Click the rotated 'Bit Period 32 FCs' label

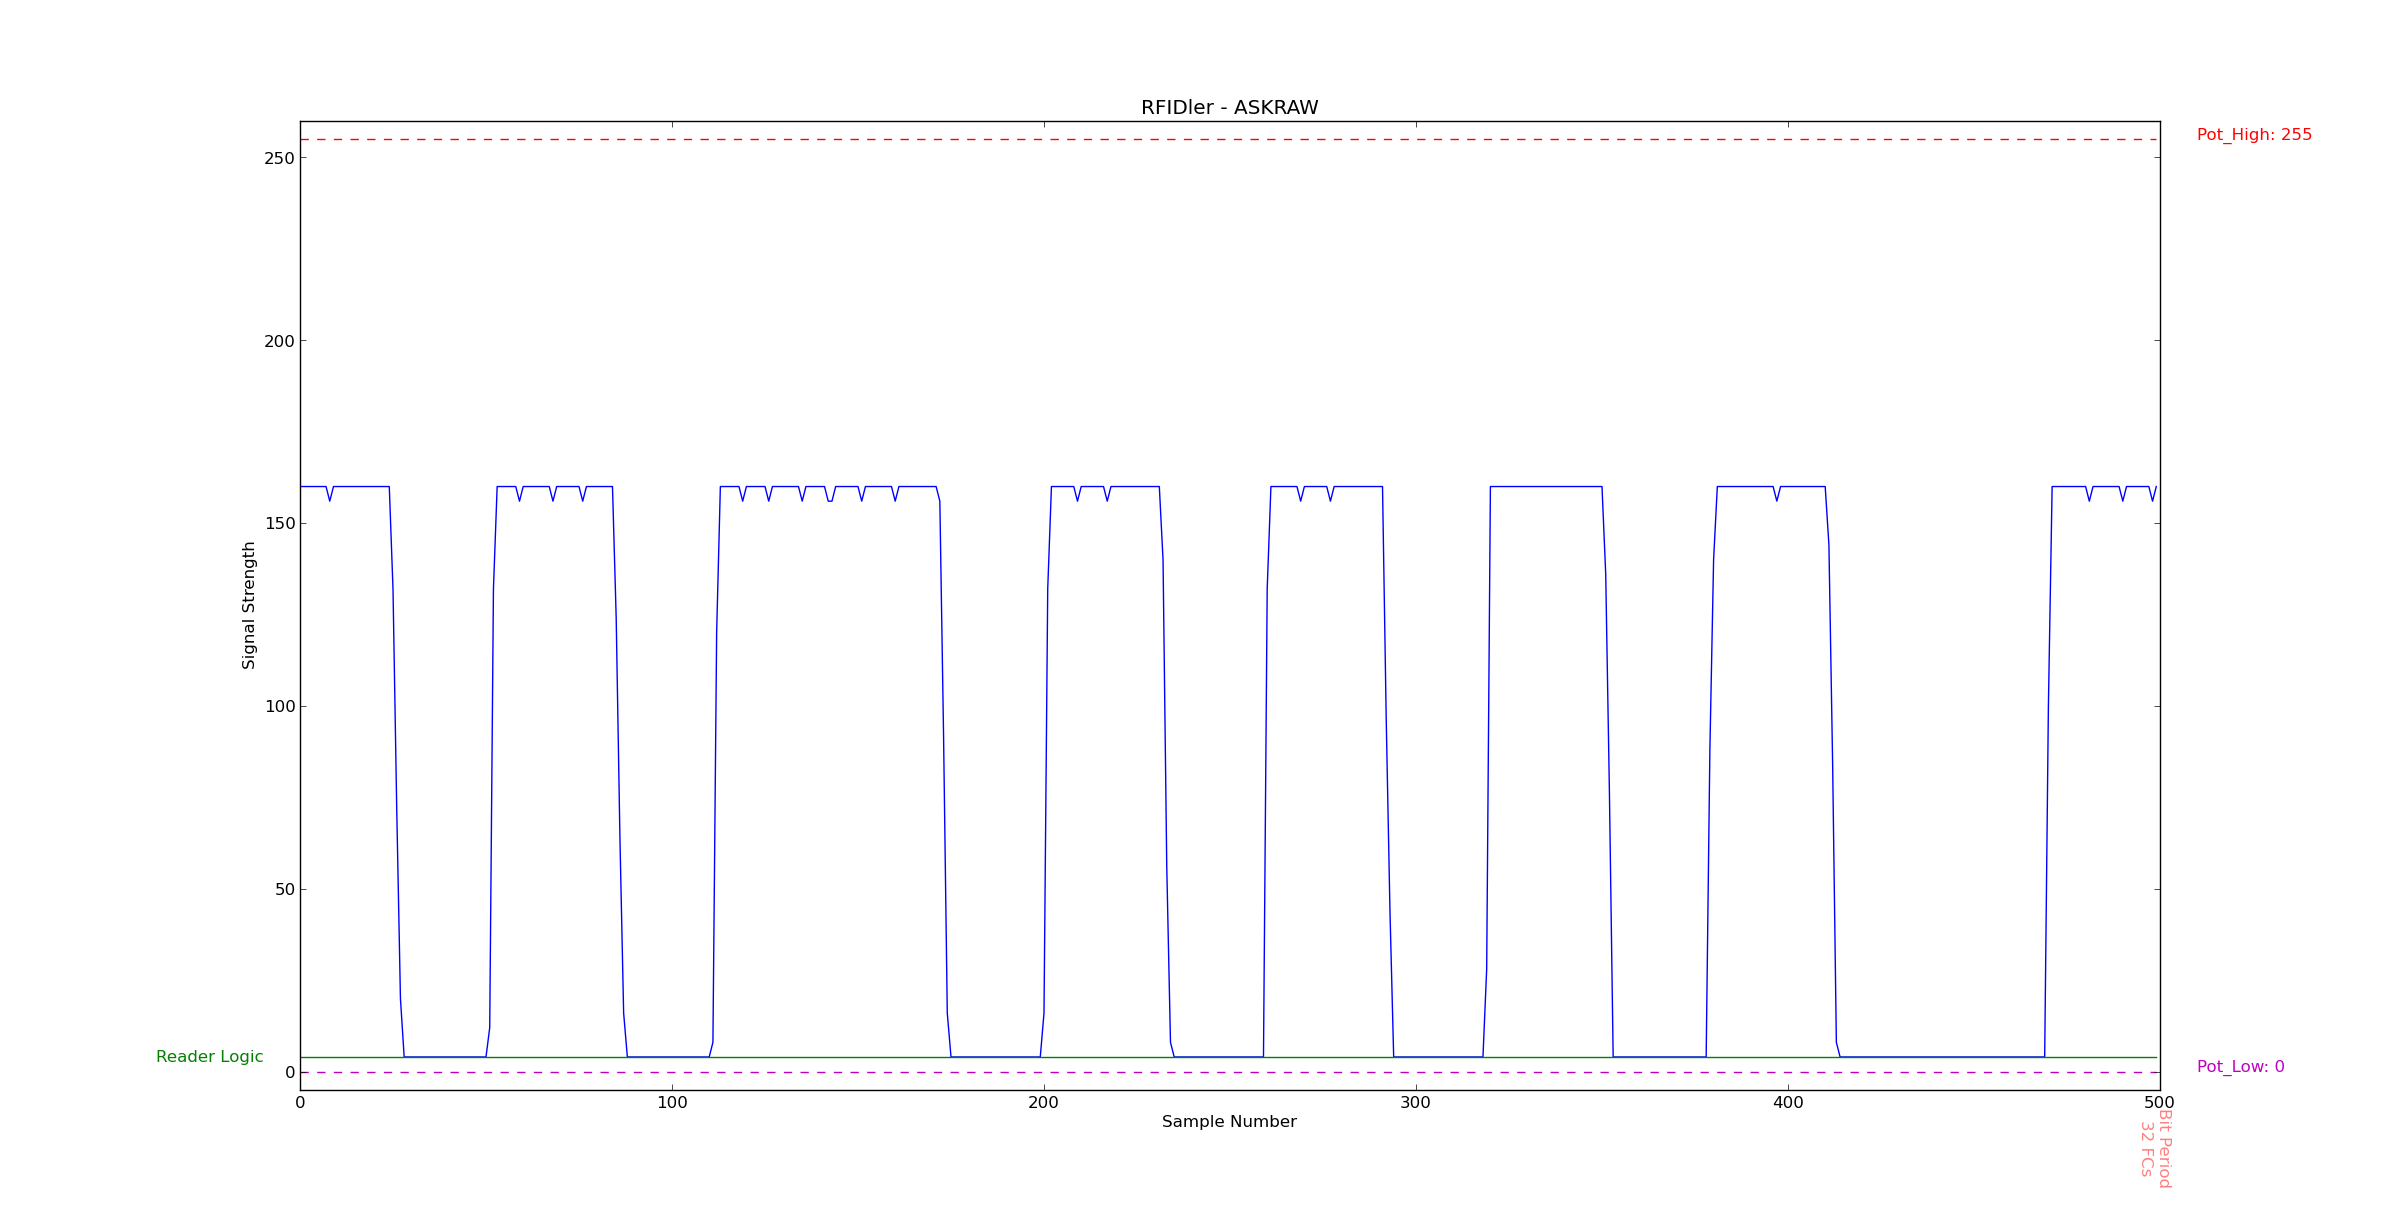click(2155, 1148)
